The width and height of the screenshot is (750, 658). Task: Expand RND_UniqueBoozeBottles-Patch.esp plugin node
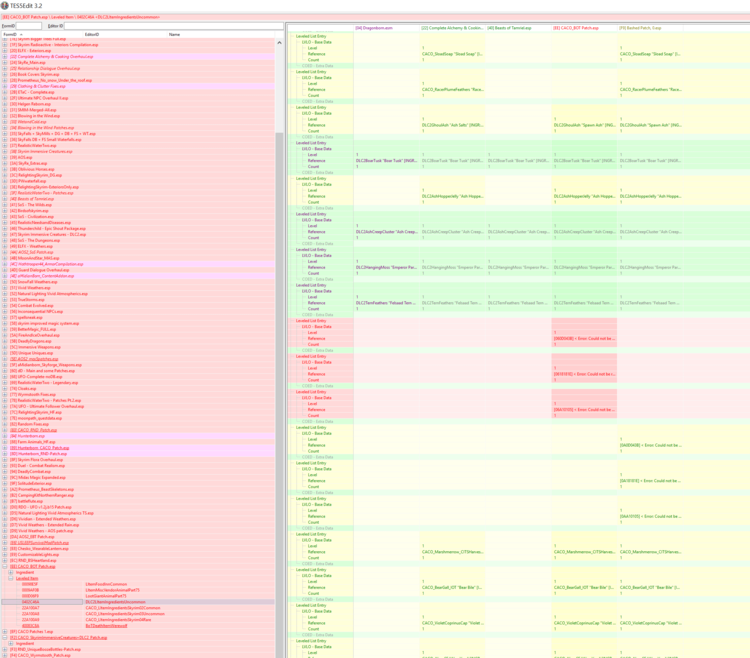pyautogui.click(x=5, y=649)
